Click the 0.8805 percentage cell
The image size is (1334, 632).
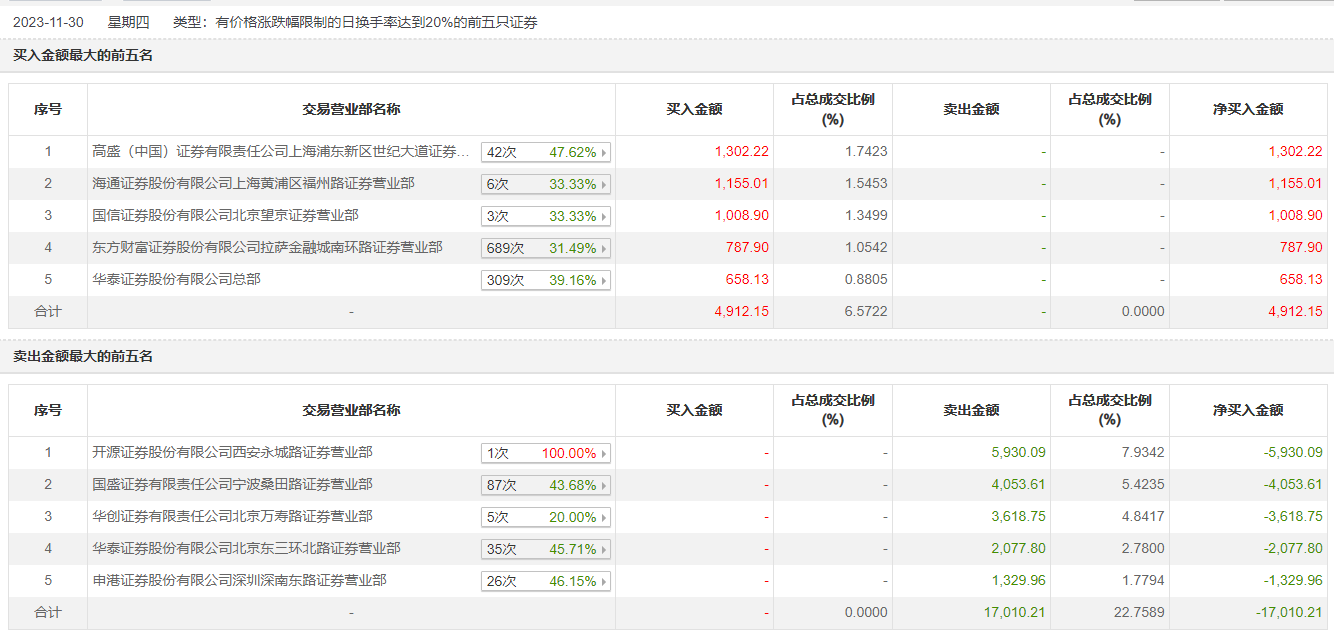[x=867, y=280]
